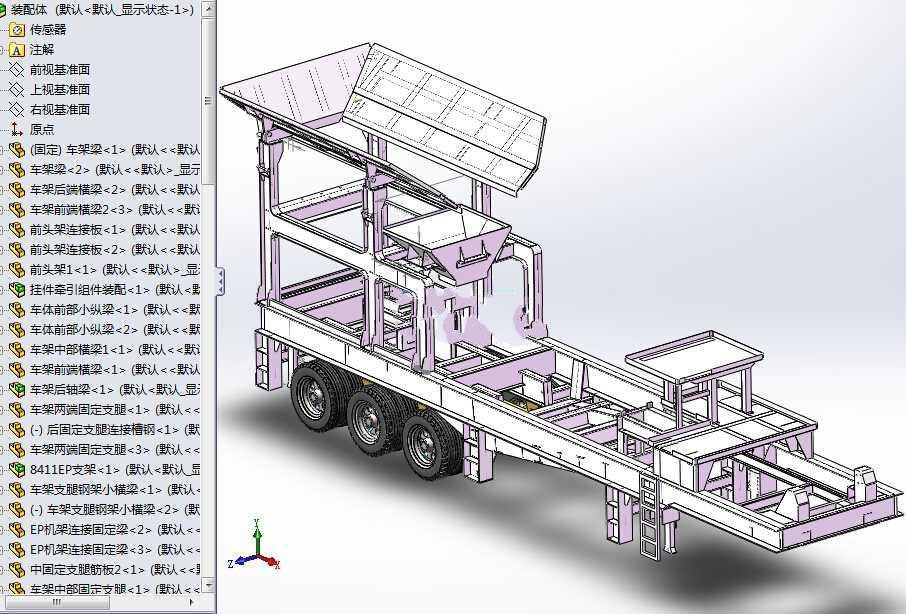Click the red X axis of the orientation triad
The height and width of the screenshot is (614, 906).
(x=270, y=561)
